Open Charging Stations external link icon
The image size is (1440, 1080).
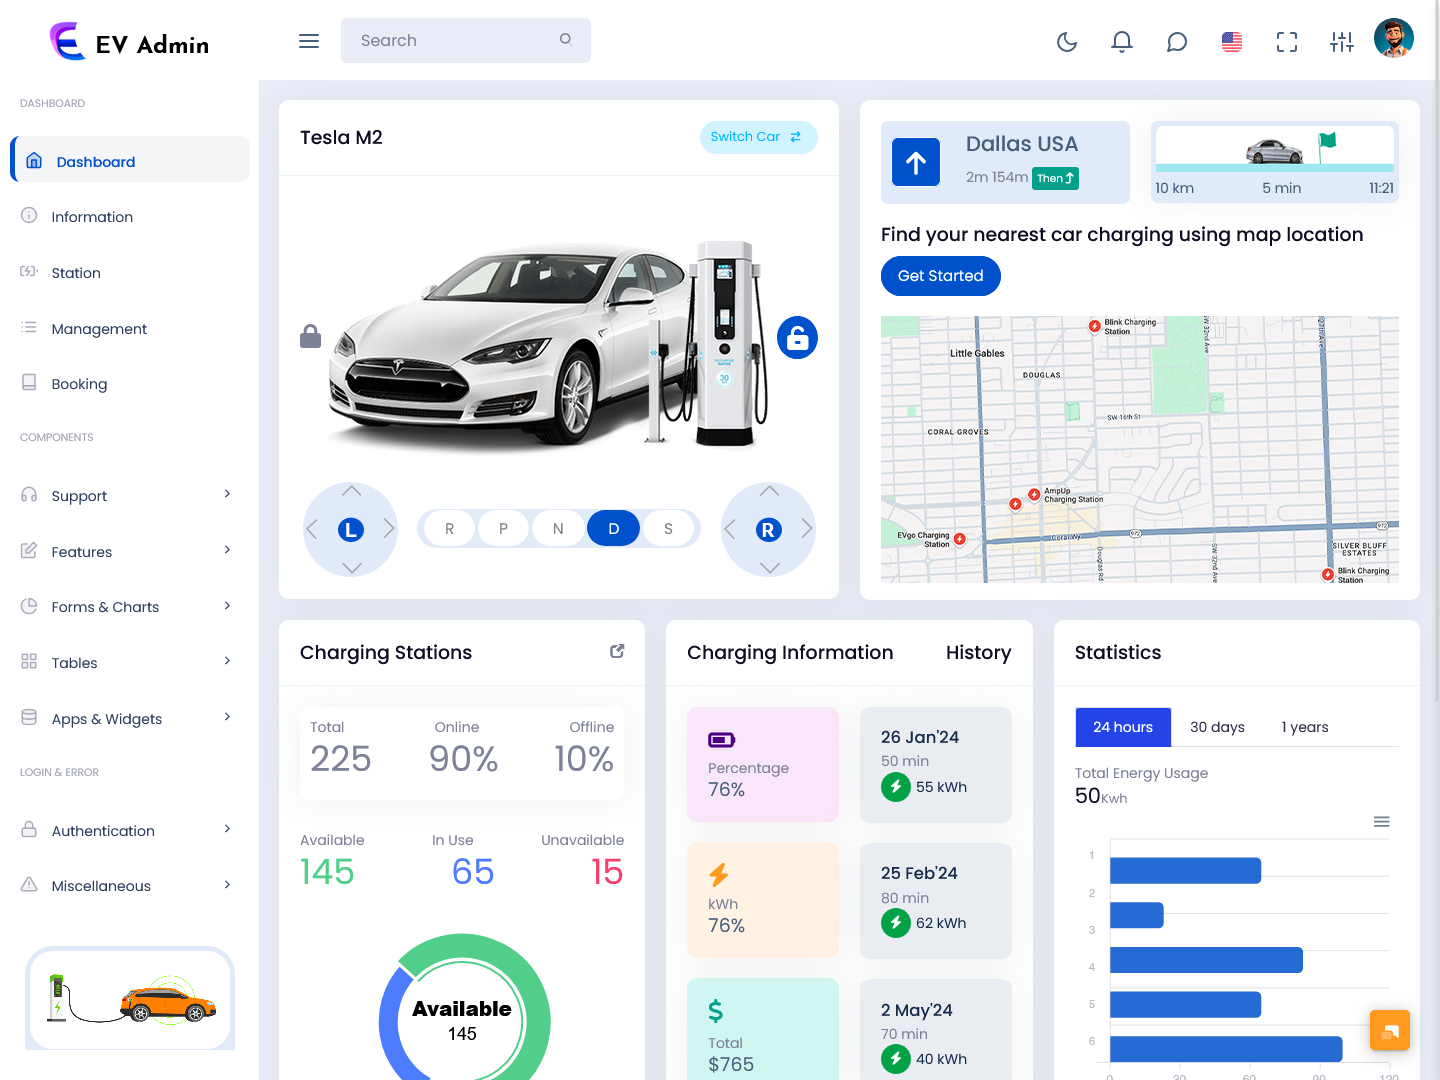pyautogui.click(x=617, y=651)
